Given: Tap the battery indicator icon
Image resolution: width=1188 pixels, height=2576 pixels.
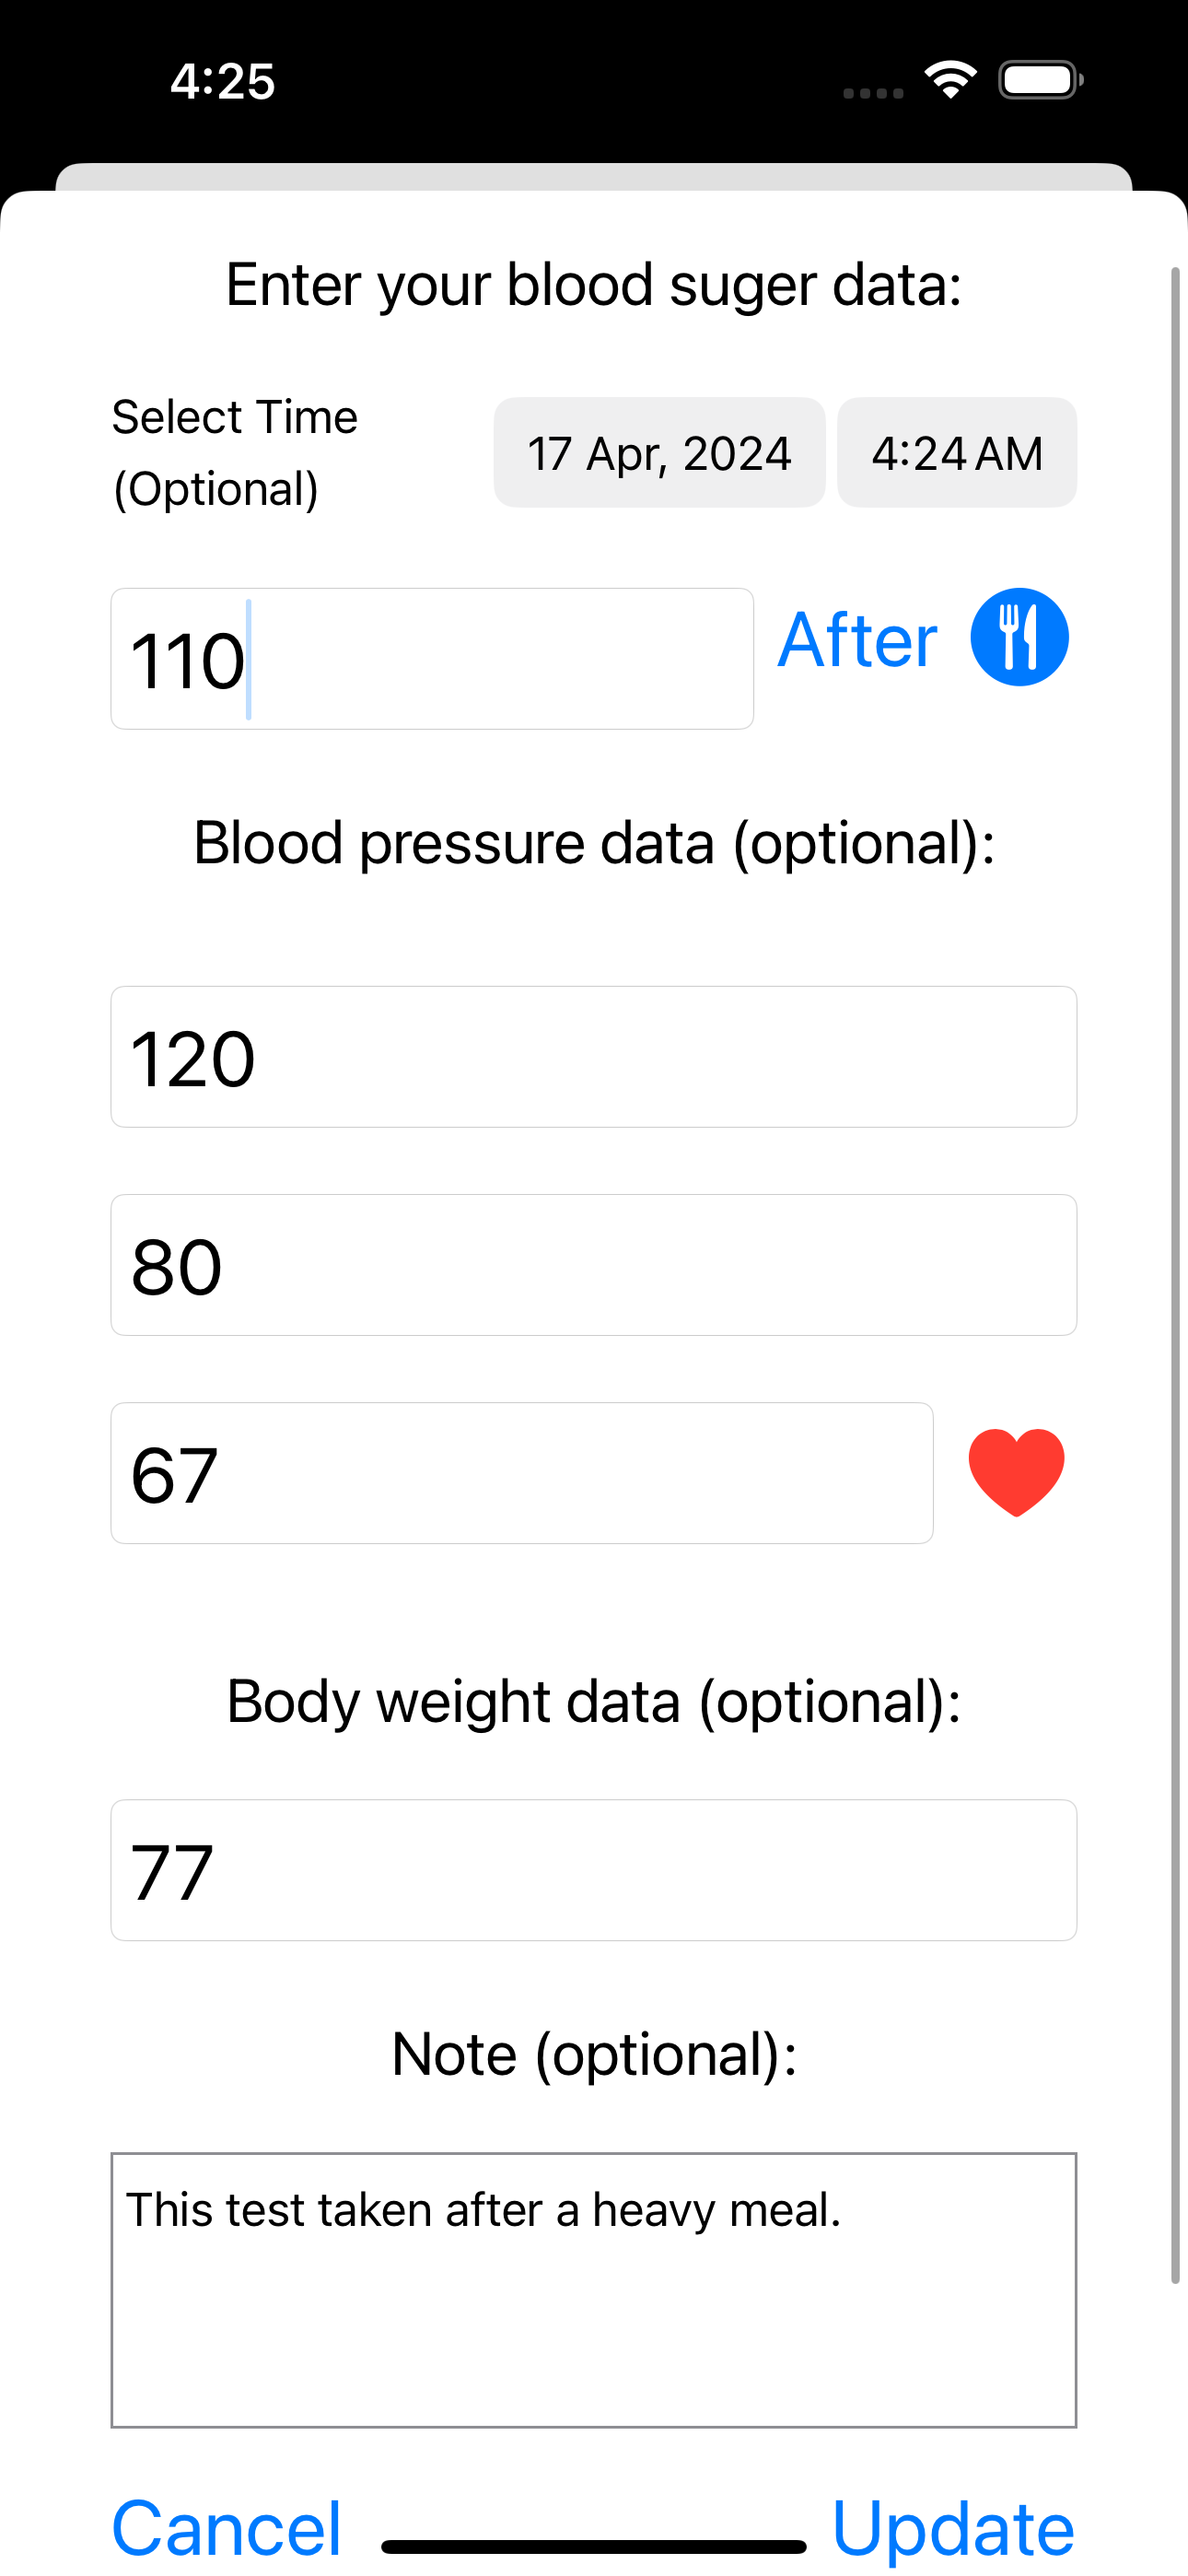Looking at the screenshot, I should tap(1040, 80).
